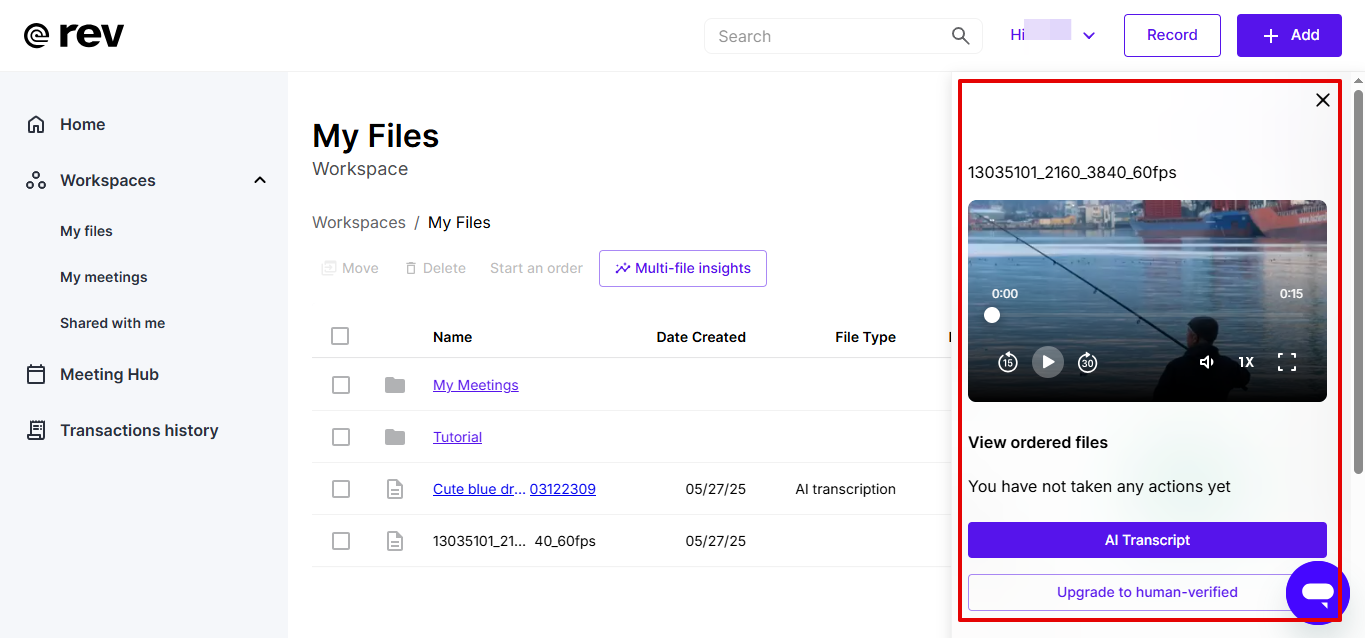This screenshot has width=1365, height=638.
Task: Collapse the Workspaces sidebar section
Action: 260,181
